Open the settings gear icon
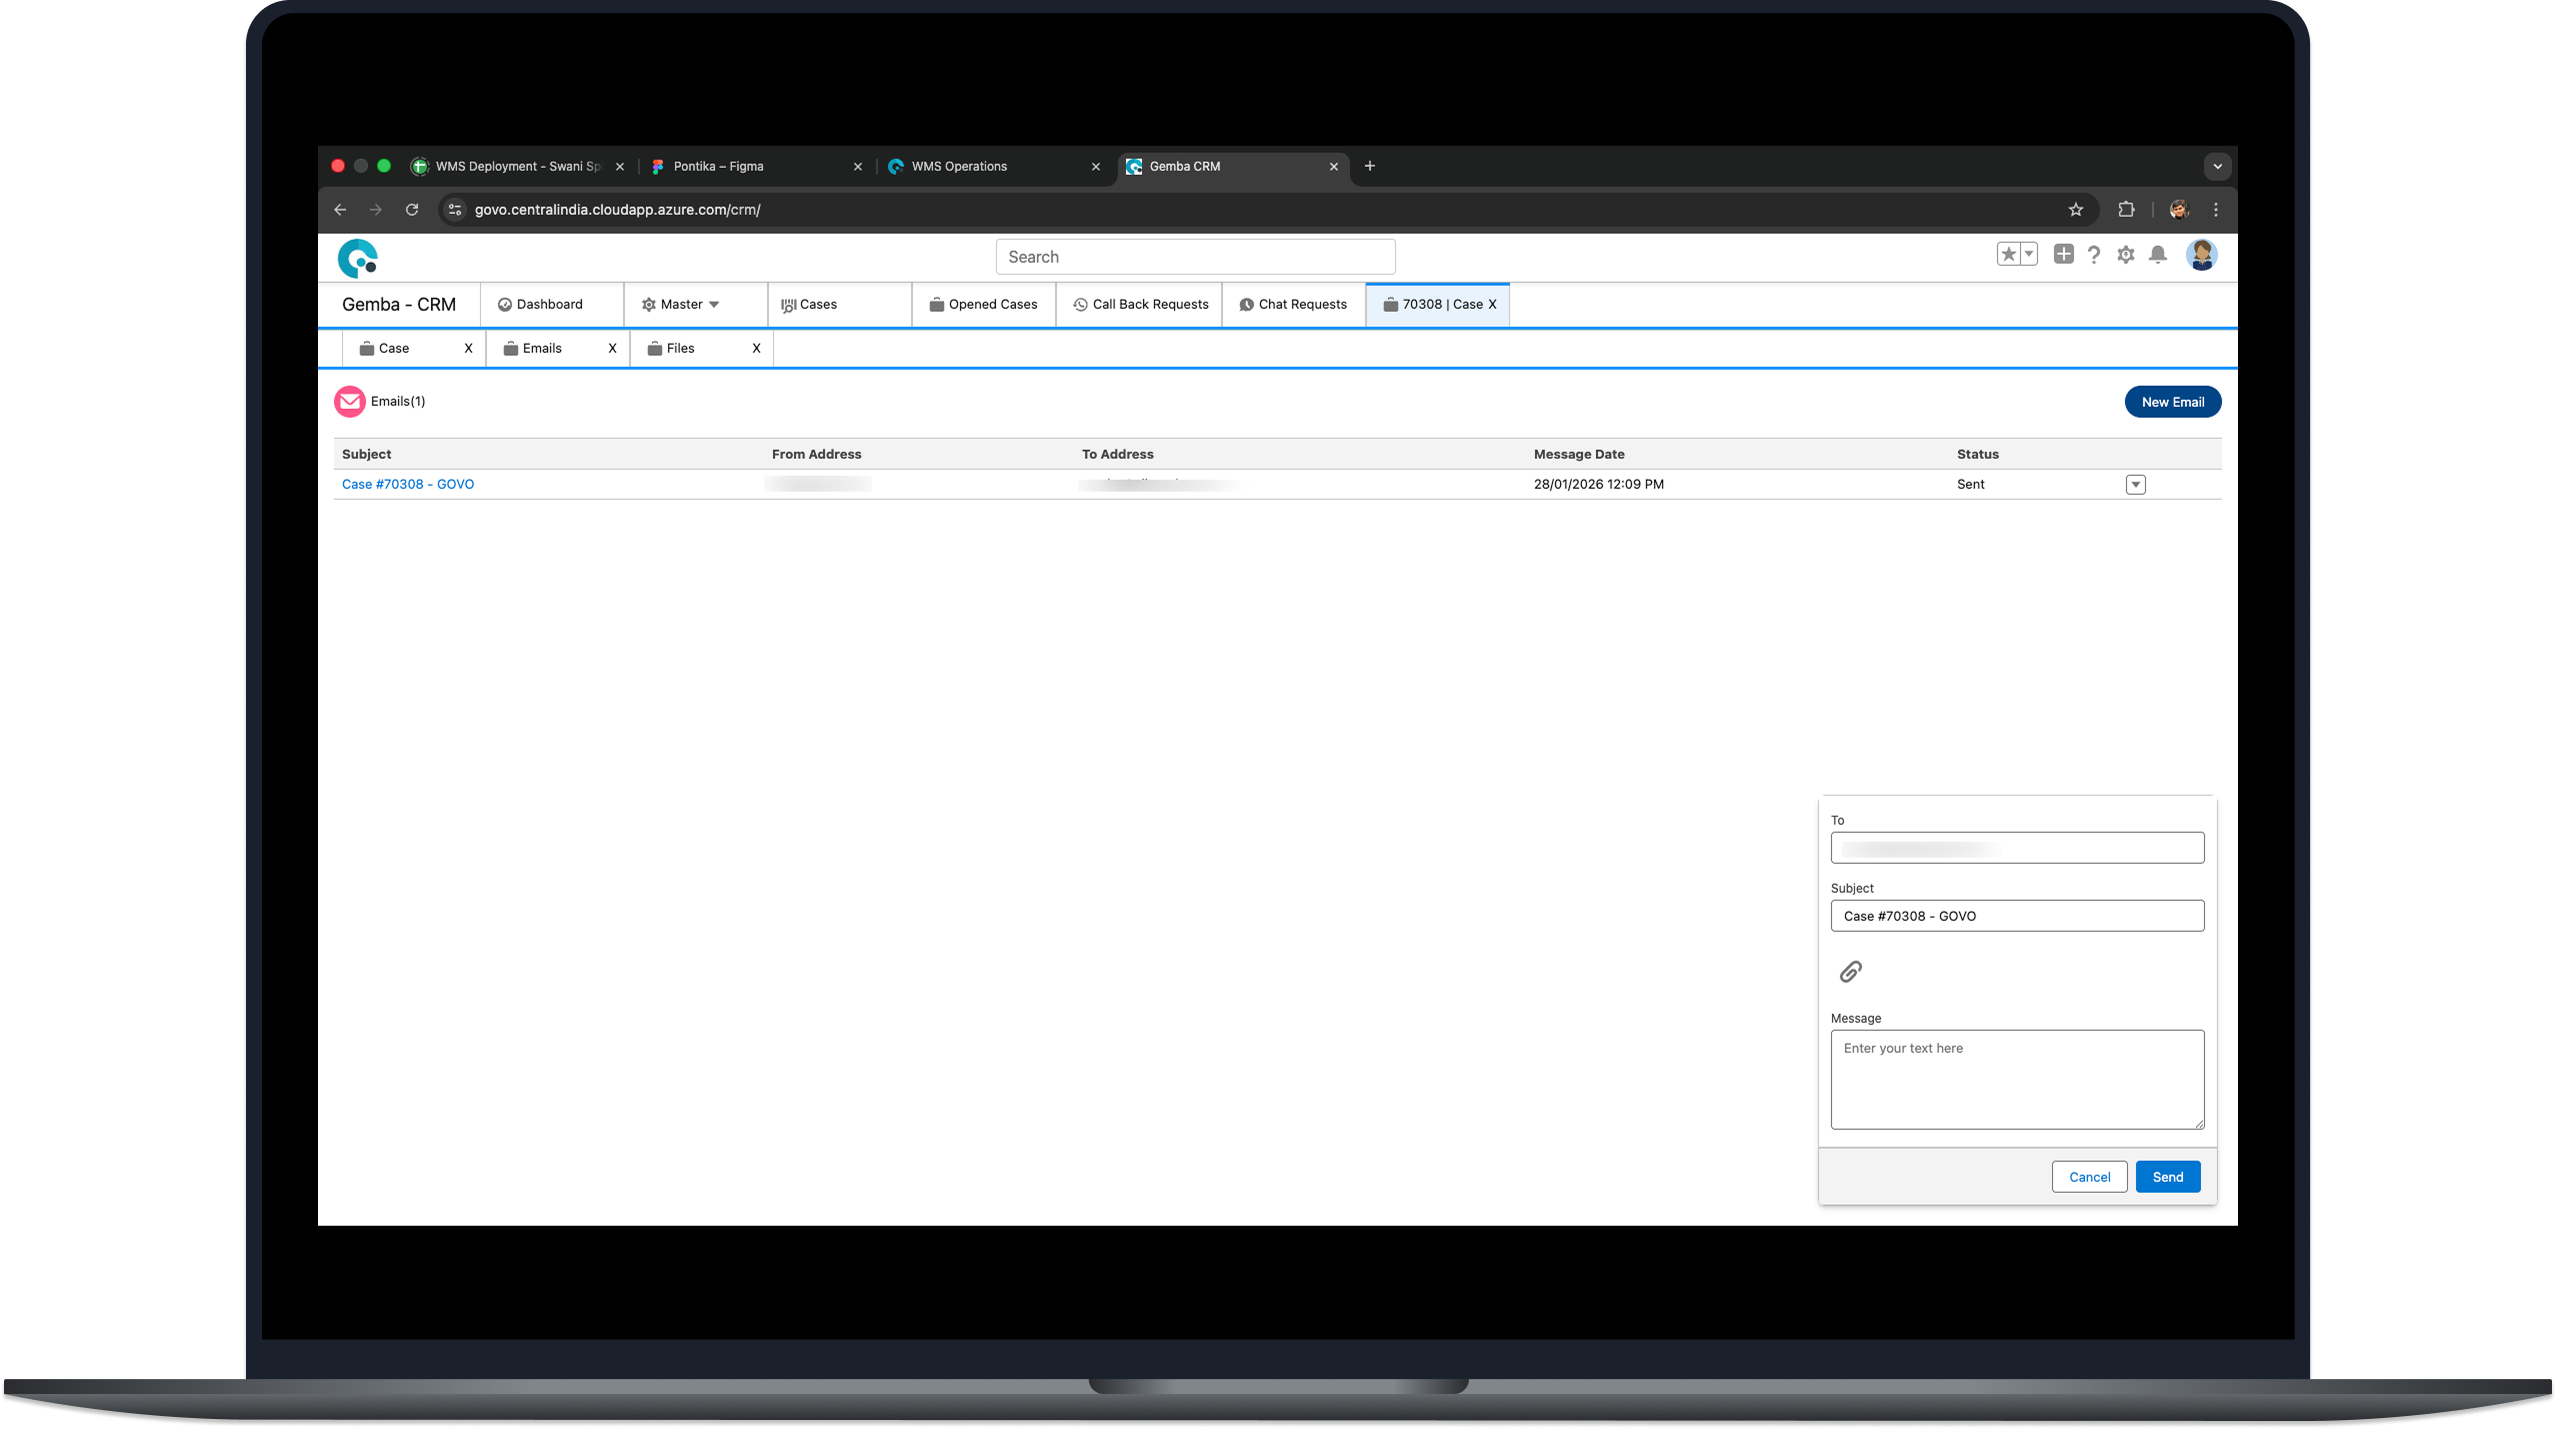Viewport: 2556px width, 1429px height. [x=2125, y=255]
